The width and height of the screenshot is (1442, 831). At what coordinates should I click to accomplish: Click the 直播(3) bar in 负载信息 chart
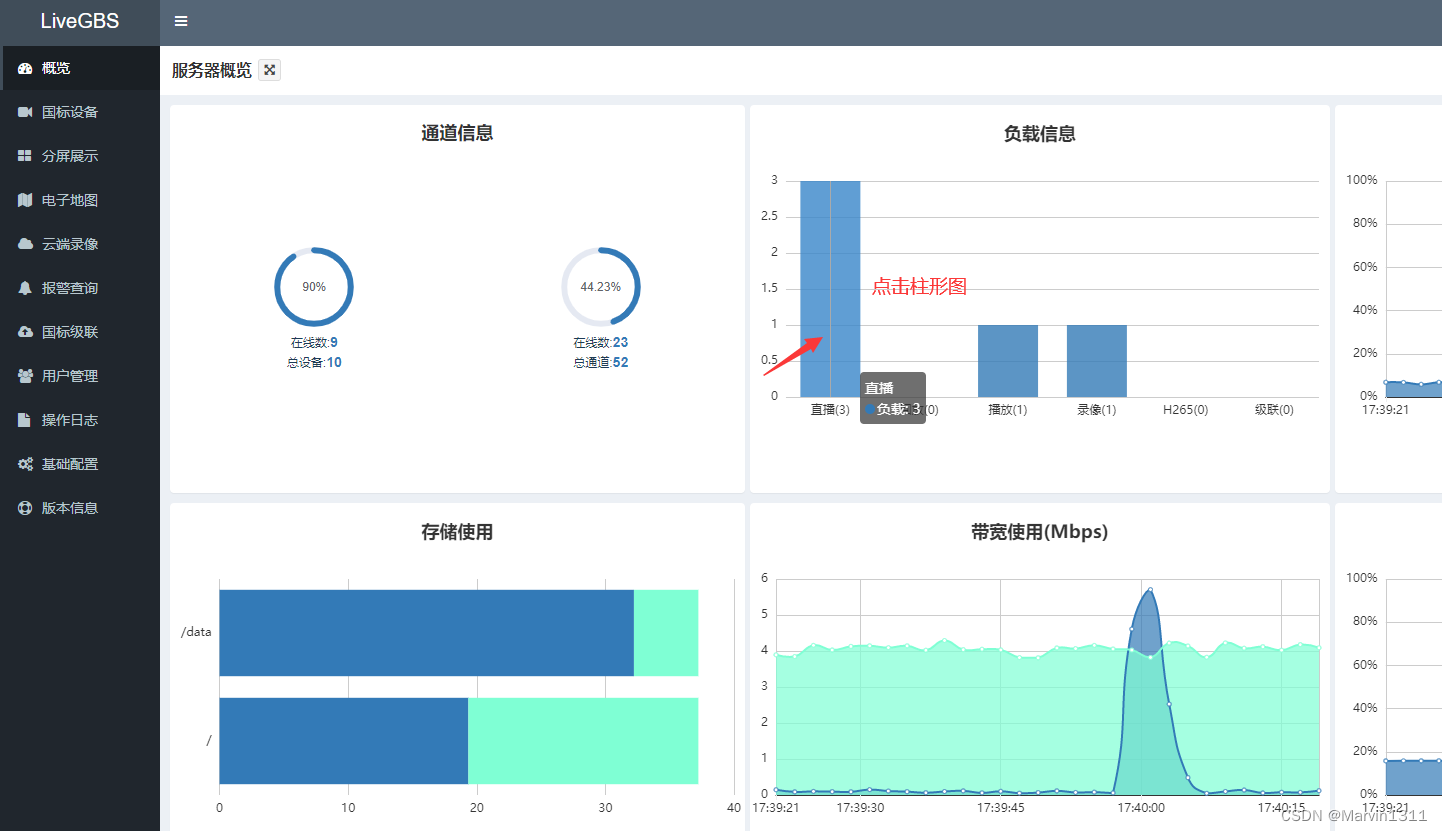830,289
